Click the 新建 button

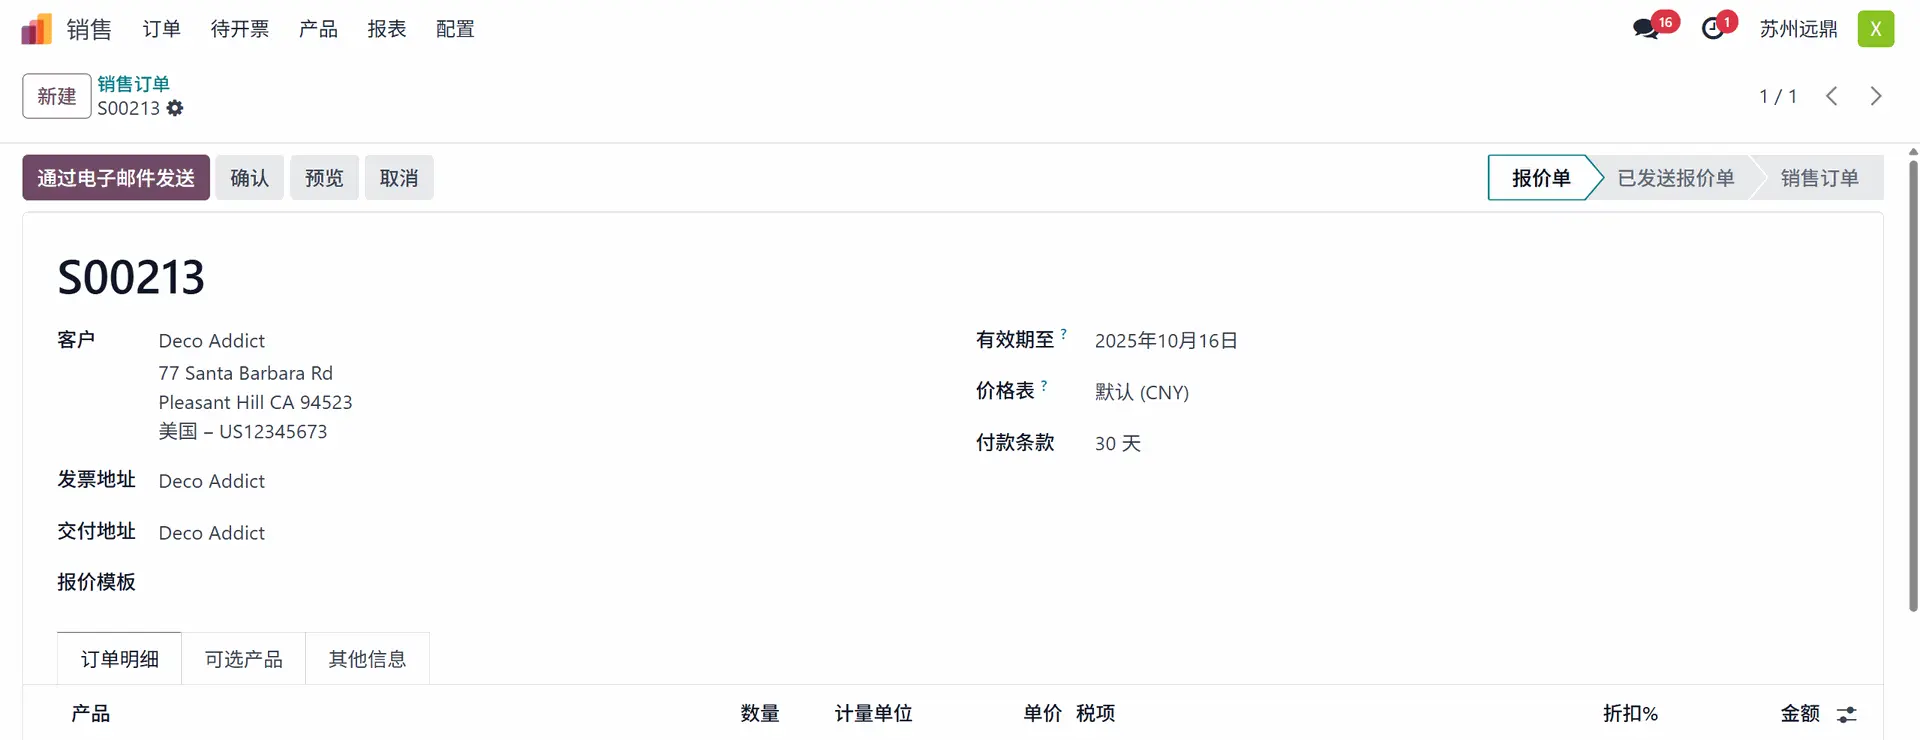(57, 96)
